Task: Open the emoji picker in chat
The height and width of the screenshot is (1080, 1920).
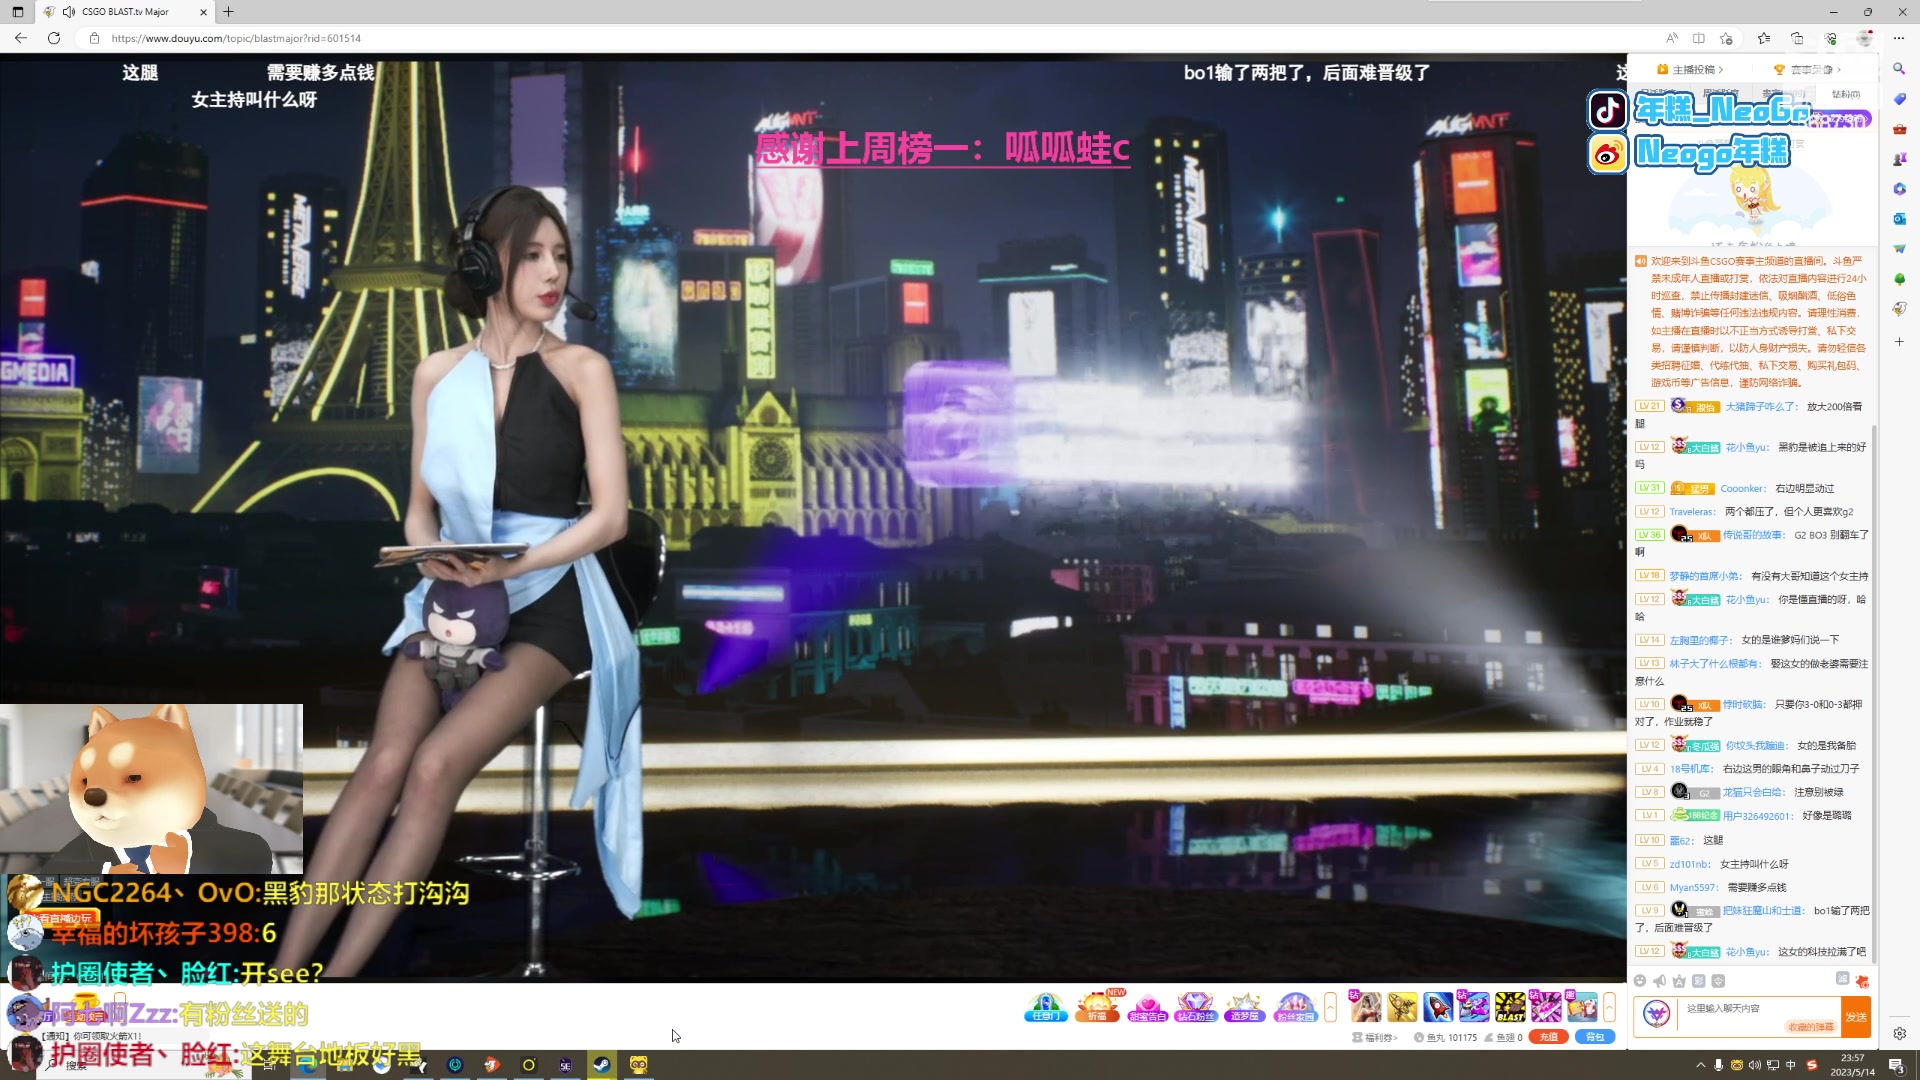Action: (x=1640, y=981)
